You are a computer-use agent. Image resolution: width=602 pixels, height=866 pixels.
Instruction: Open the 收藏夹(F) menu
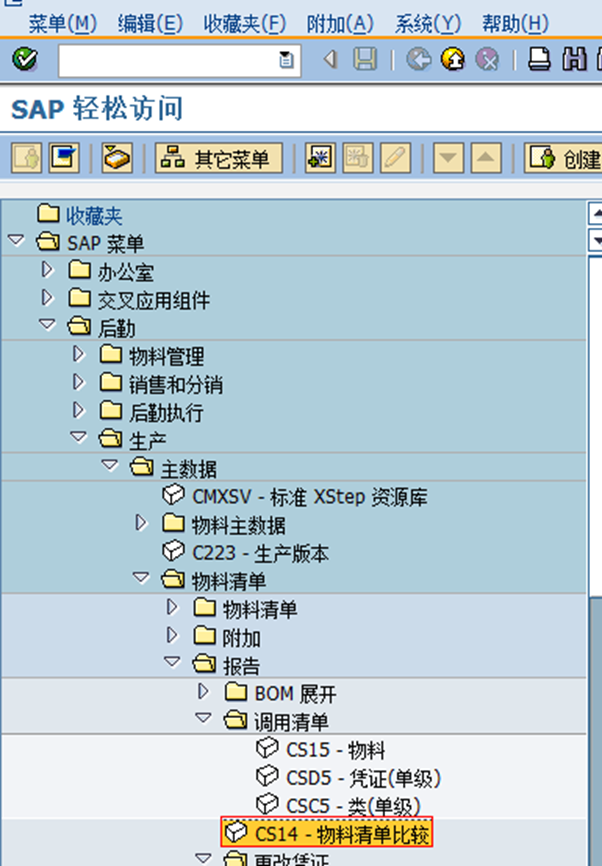[x=245, y=24]
